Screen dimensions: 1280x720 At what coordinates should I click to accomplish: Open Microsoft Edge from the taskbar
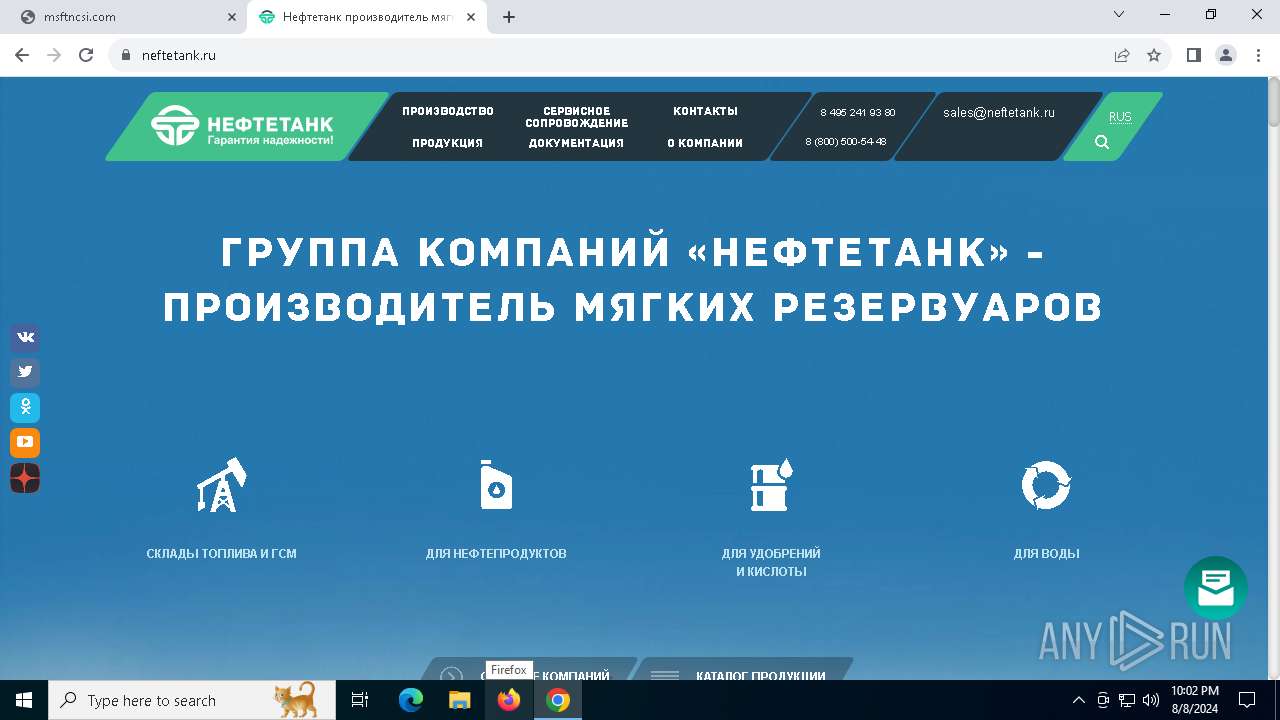[x=411, y=700]
